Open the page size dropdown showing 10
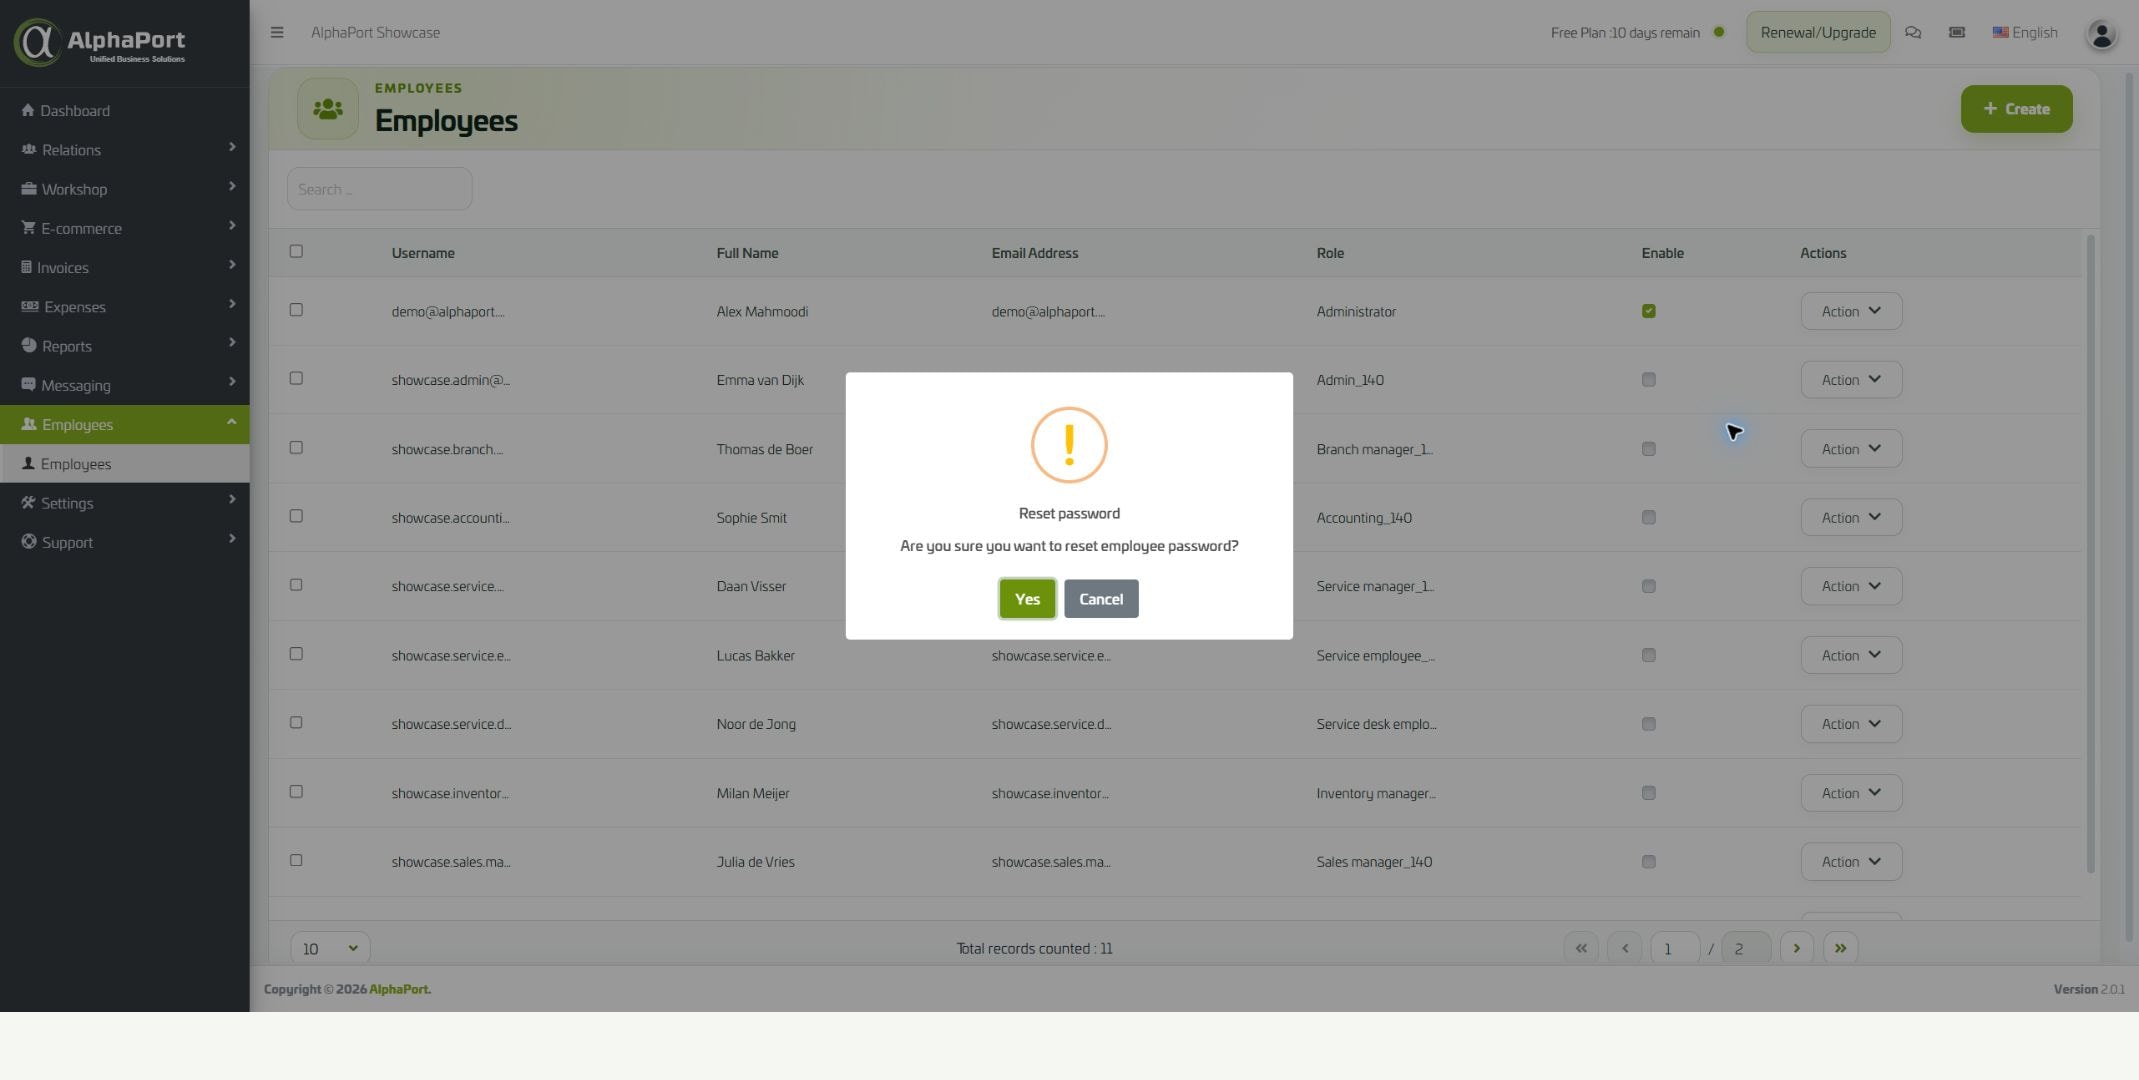Screen dimensions: 2139x1080 click(330, 948)
